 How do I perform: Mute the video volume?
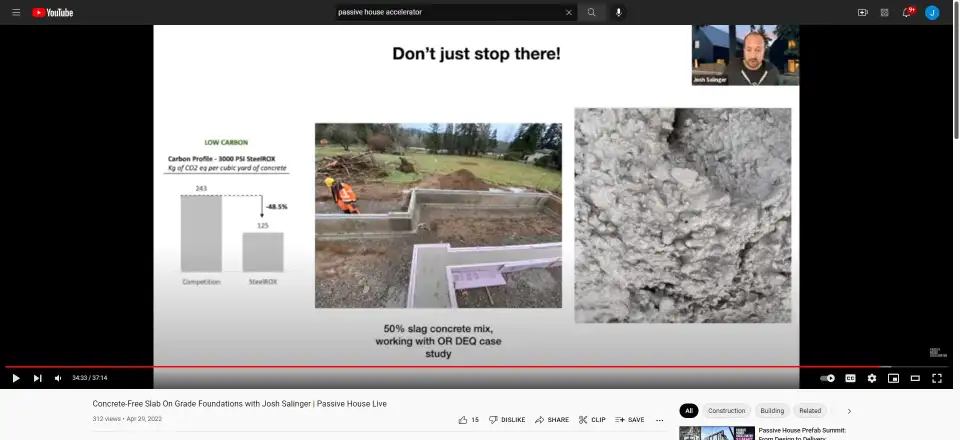[58, 378]
